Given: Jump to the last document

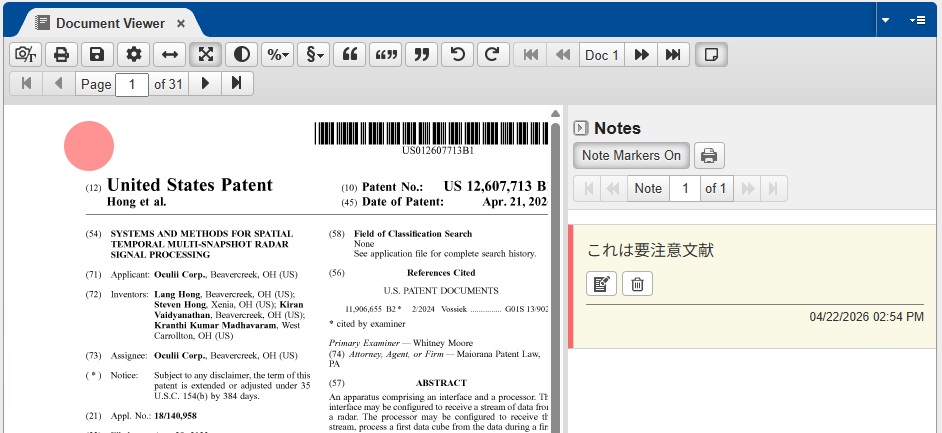Looking at the screenshot, I should point(674,55).
